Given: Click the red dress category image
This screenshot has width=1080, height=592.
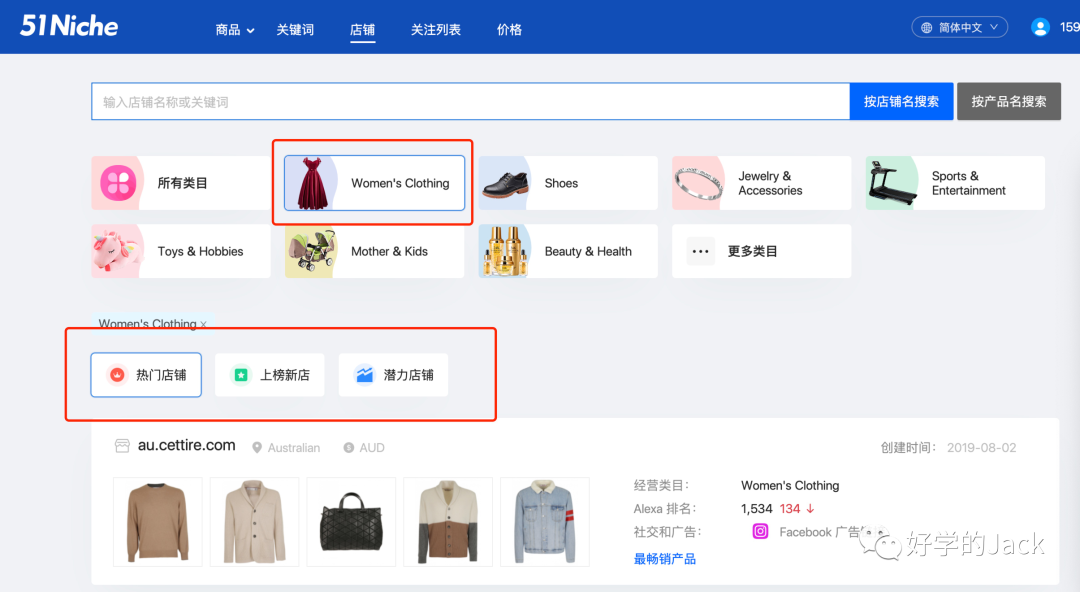Looking at the screenshot, I should click(x=312, y=183).
